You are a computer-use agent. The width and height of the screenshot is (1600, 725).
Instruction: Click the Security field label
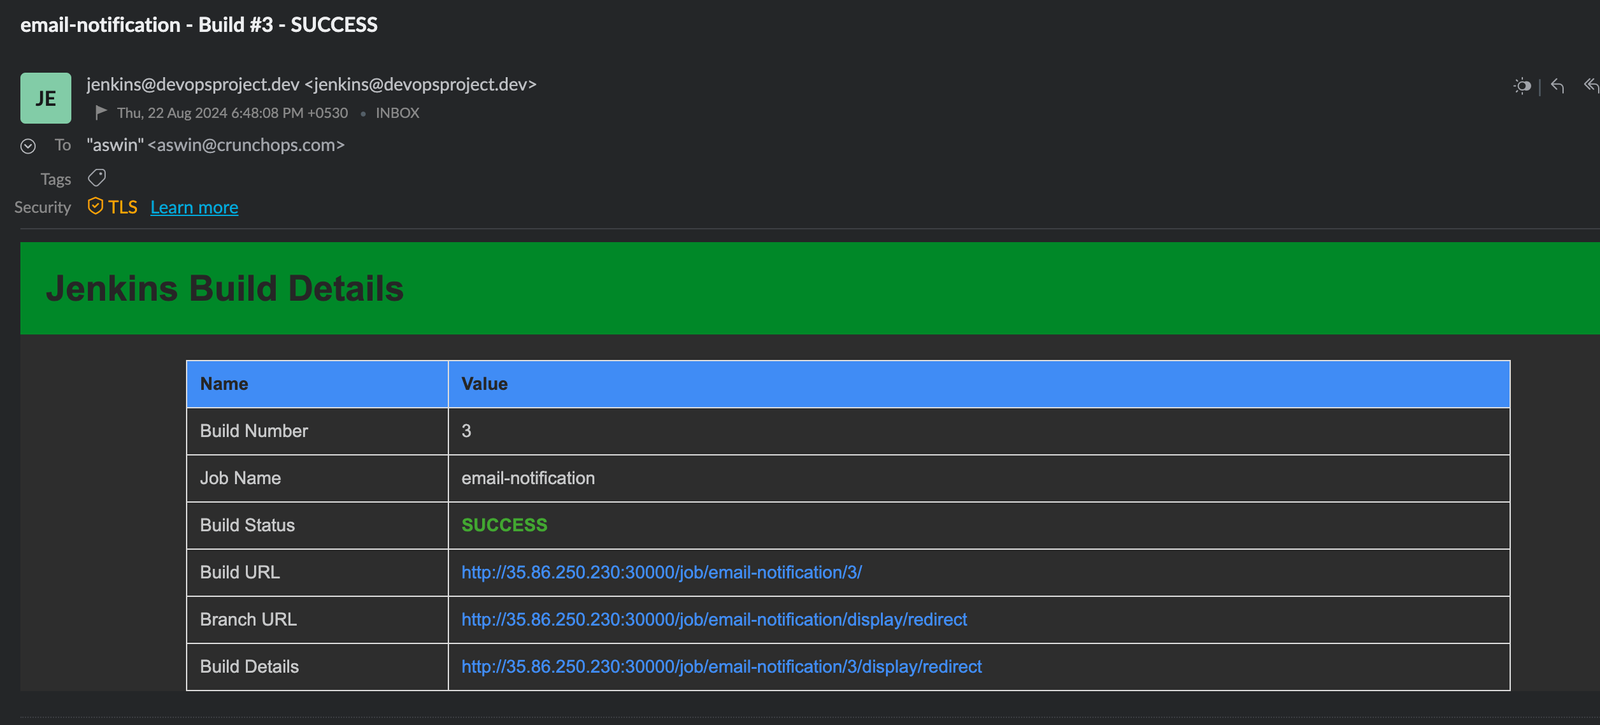point(43,207)
